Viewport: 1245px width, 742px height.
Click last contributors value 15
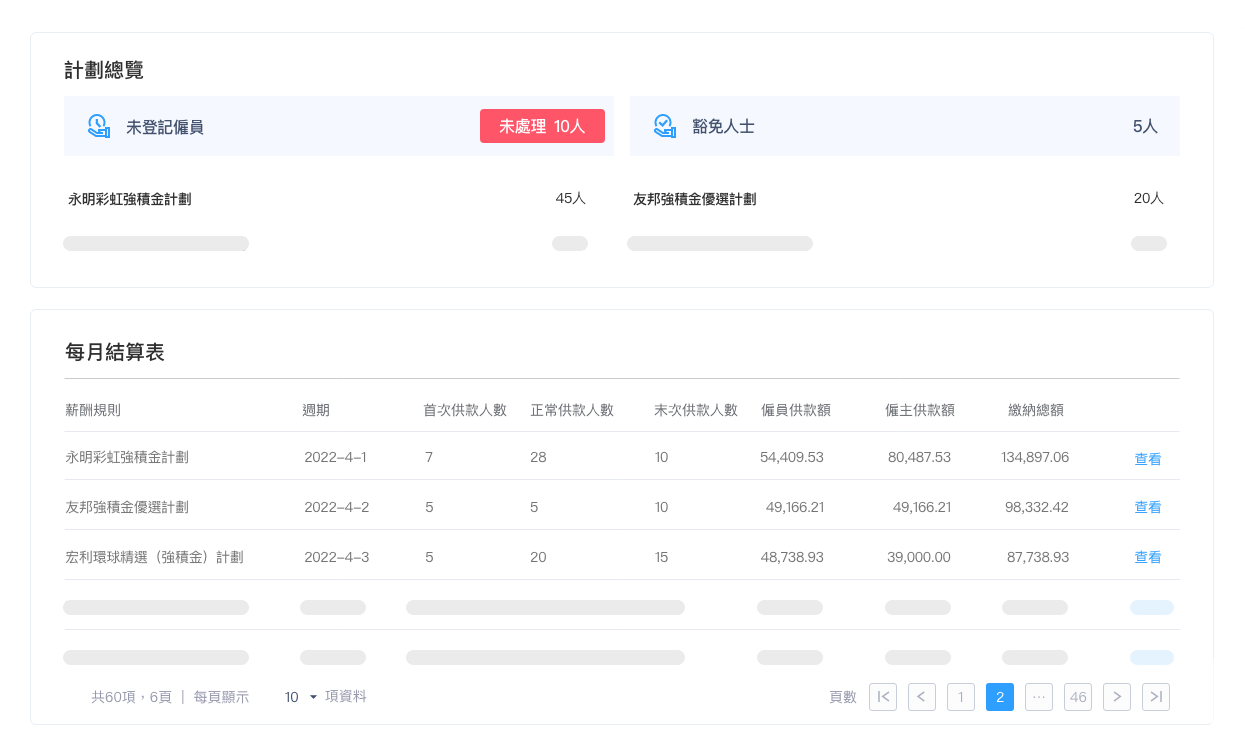pos(661,557)
